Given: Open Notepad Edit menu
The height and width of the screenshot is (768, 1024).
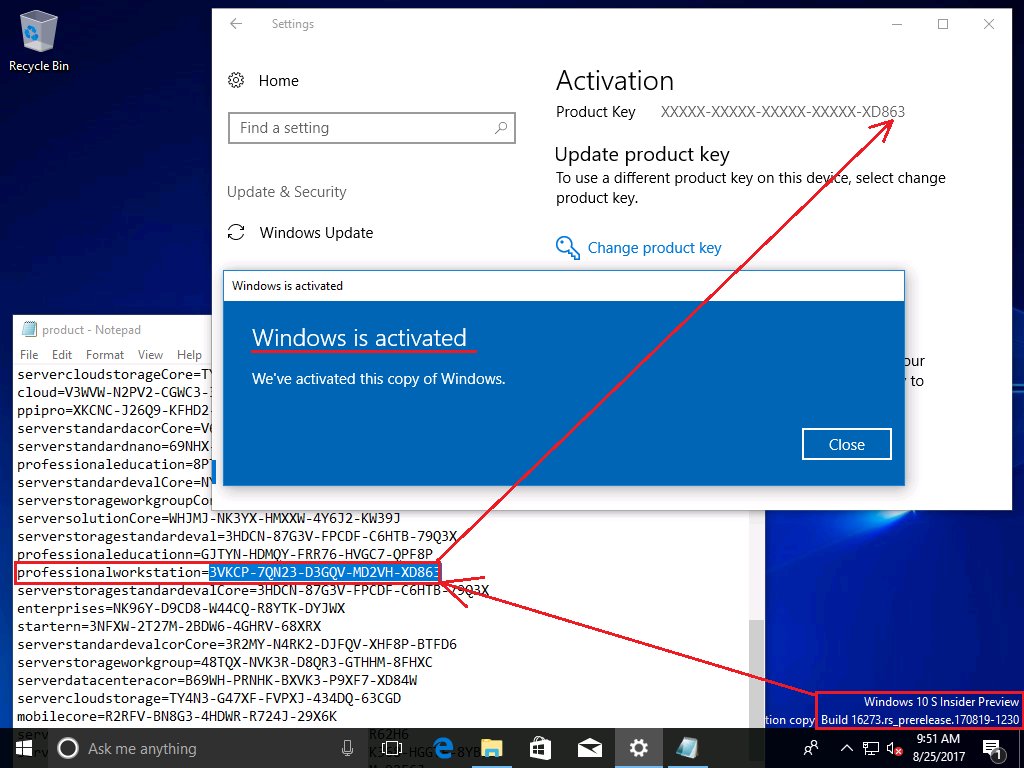Looking at the screenshot, I should 62,355.
